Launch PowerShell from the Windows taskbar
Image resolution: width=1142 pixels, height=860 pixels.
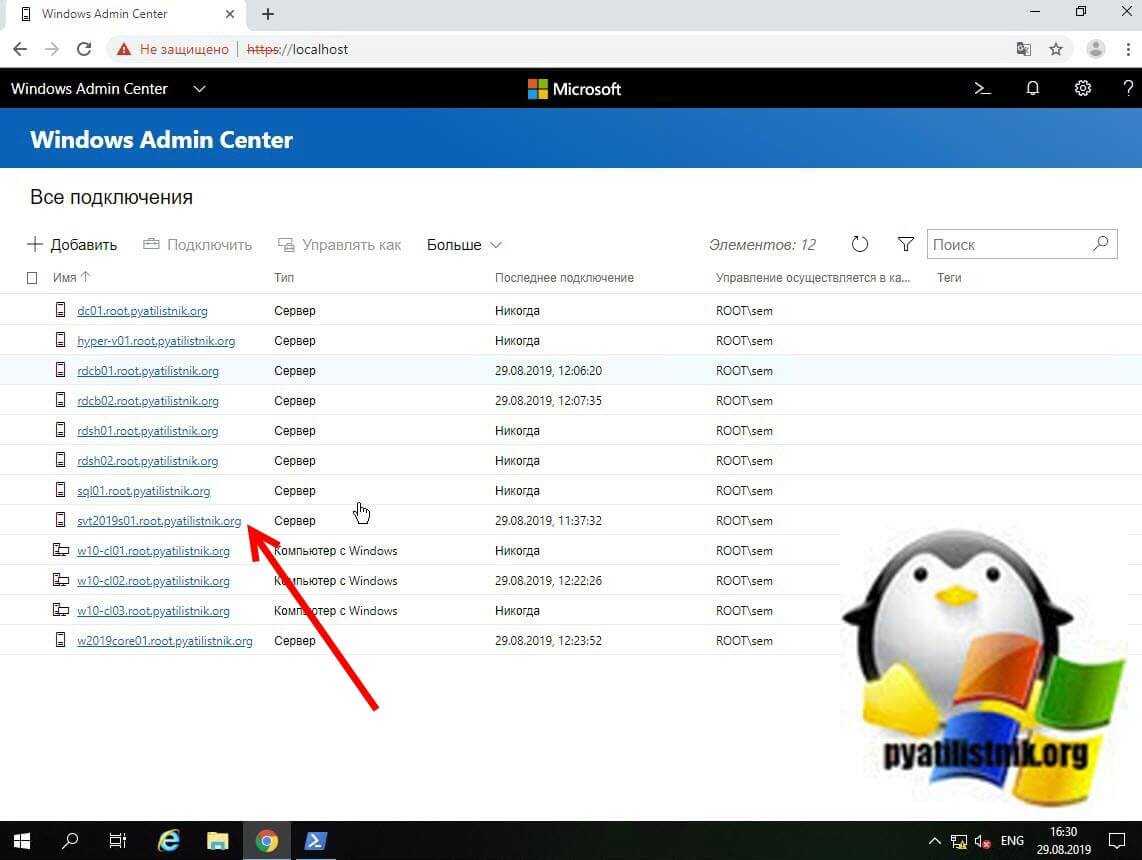(x=315, y=841)
